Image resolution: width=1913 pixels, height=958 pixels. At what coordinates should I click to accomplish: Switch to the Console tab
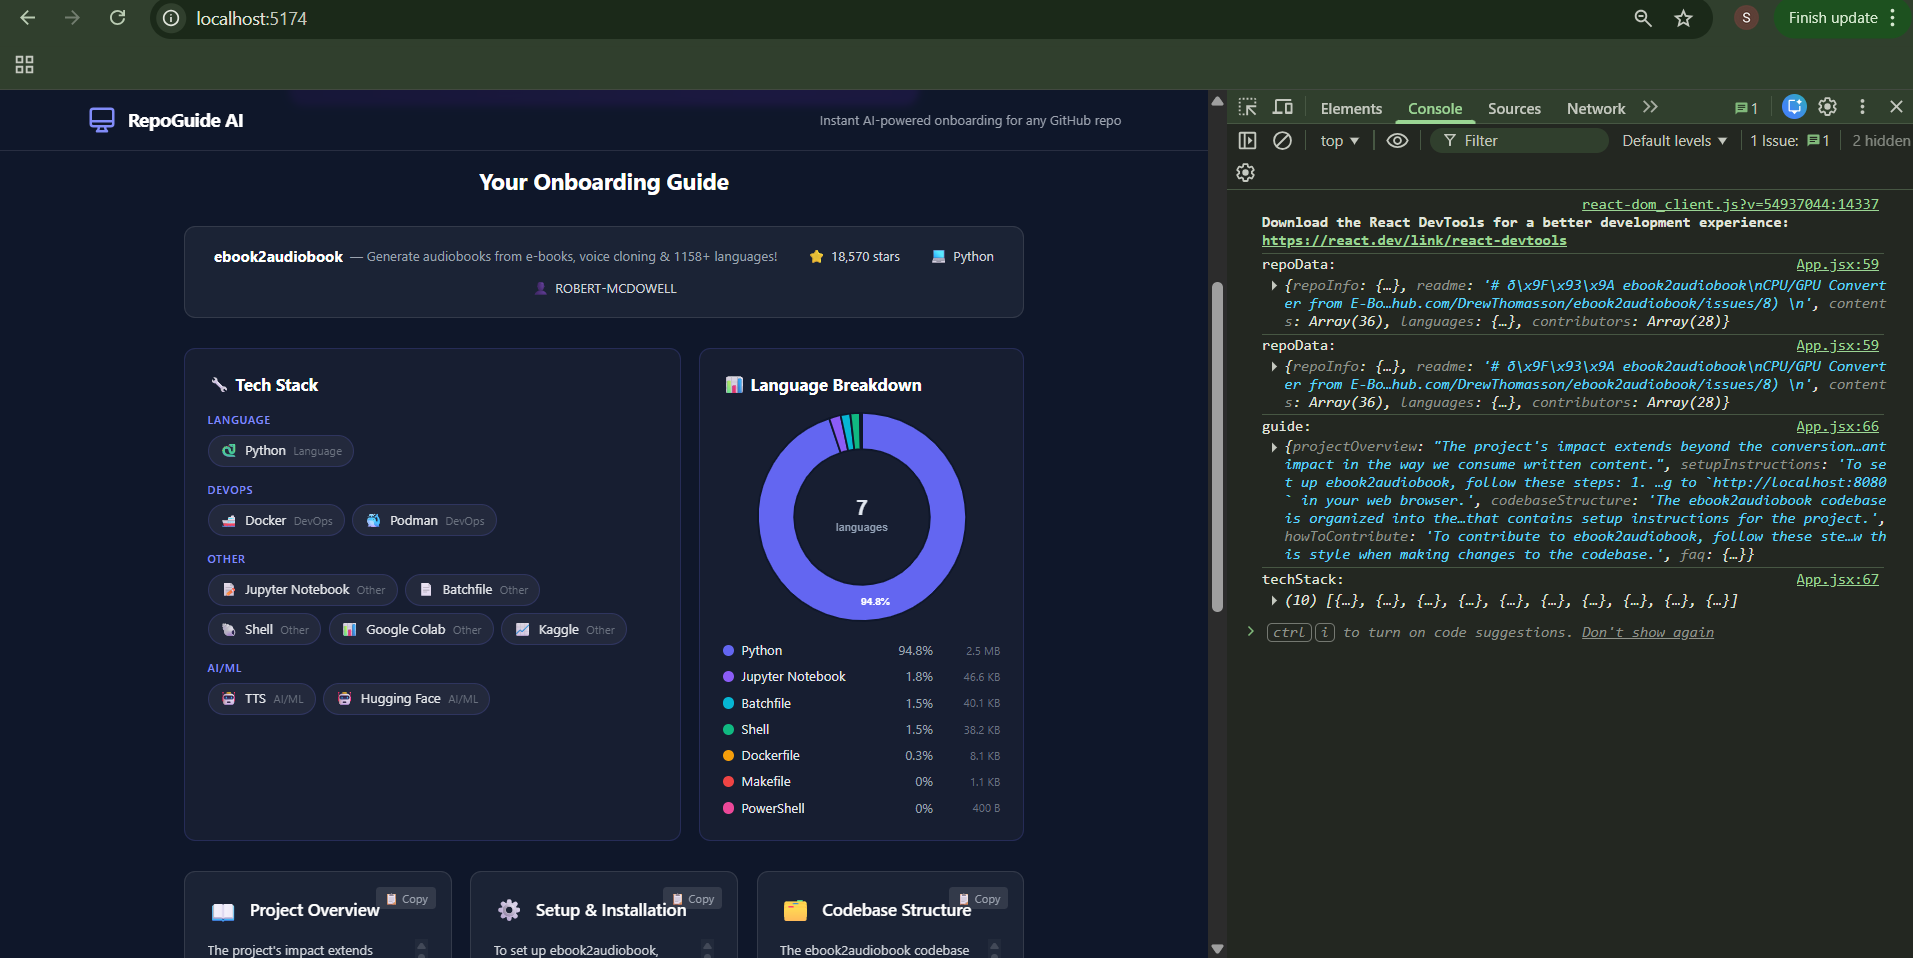coord(1435,109)
